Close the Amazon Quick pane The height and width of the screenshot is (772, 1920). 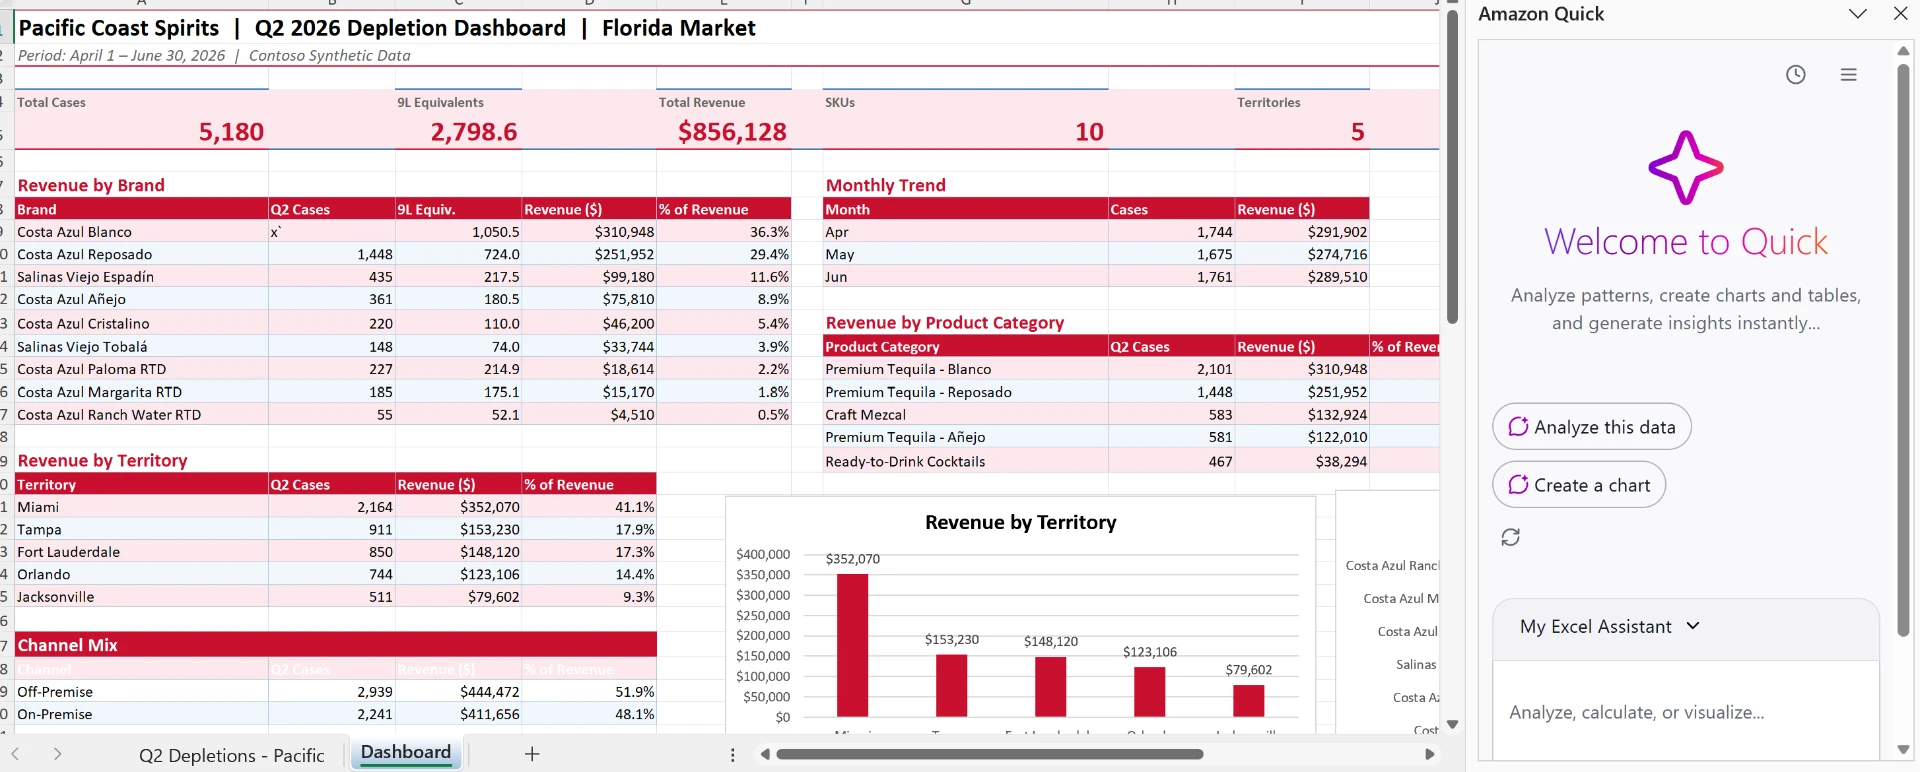tap(1901, 14)
